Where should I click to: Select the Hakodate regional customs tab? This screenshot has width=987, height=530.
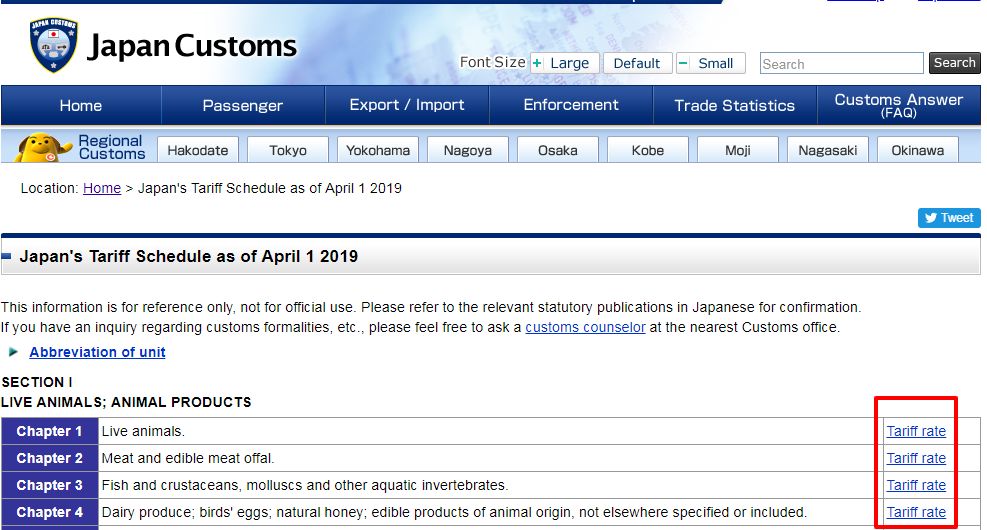198,150
